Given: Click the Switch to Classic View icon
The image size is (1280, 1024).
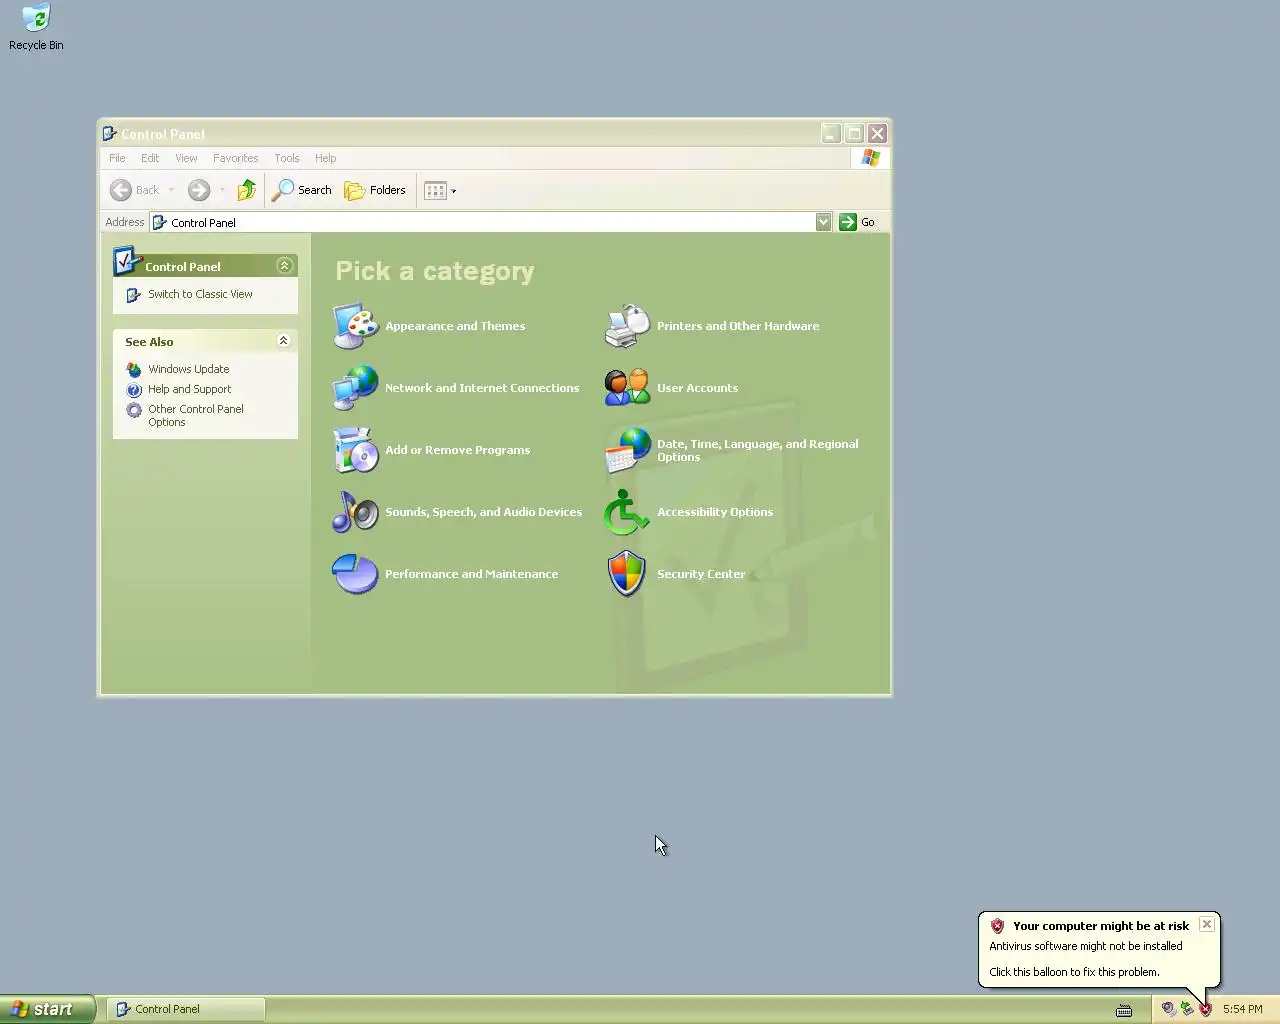Looking at the screenshot, I should 134,295.
